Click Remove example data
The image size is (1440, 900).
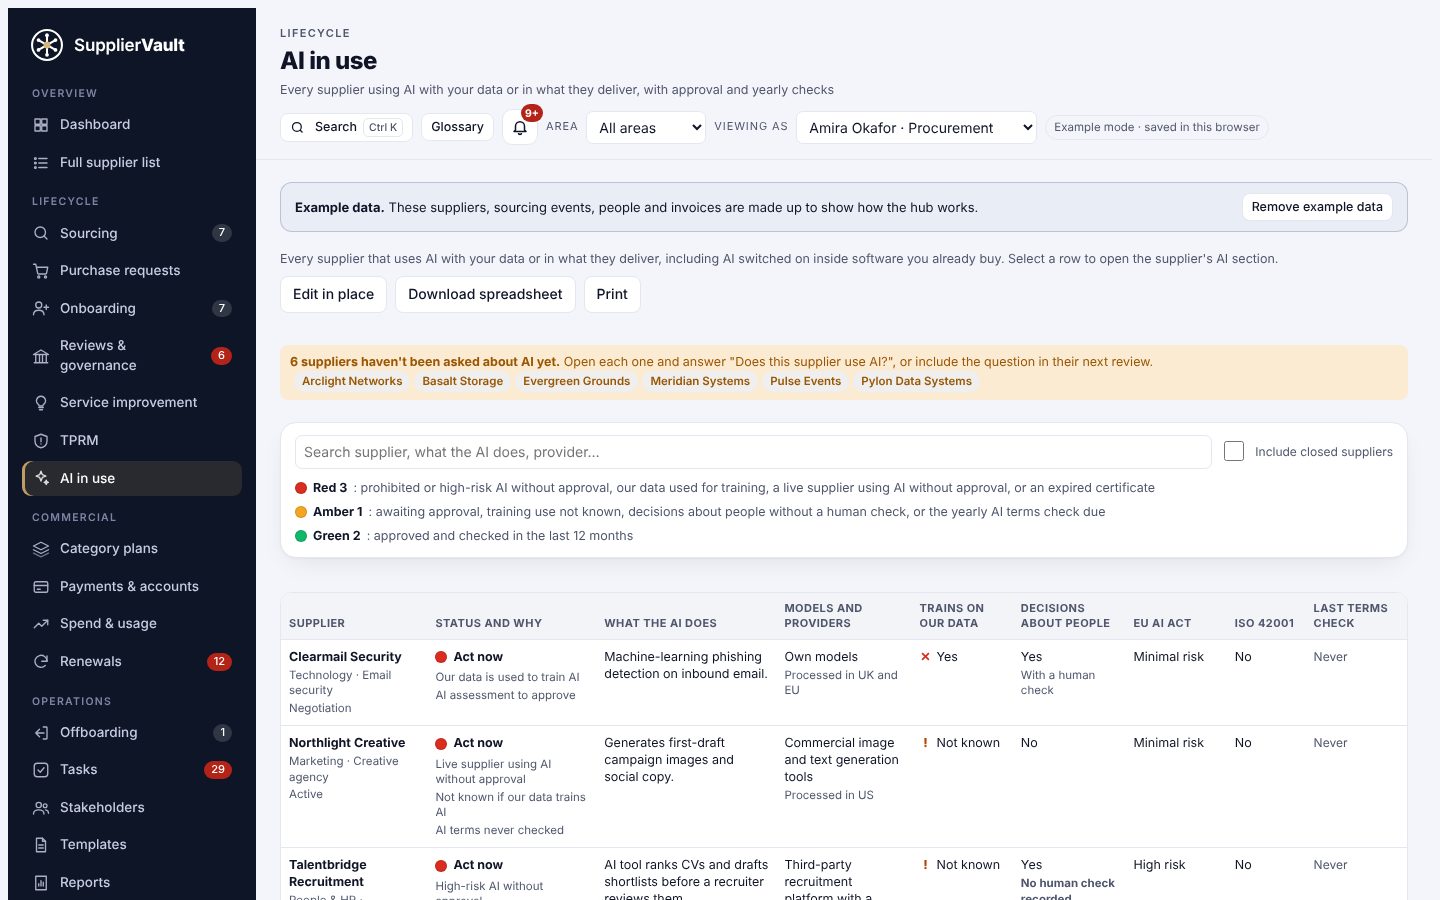pyautogui.click(x=1317, y=207)
